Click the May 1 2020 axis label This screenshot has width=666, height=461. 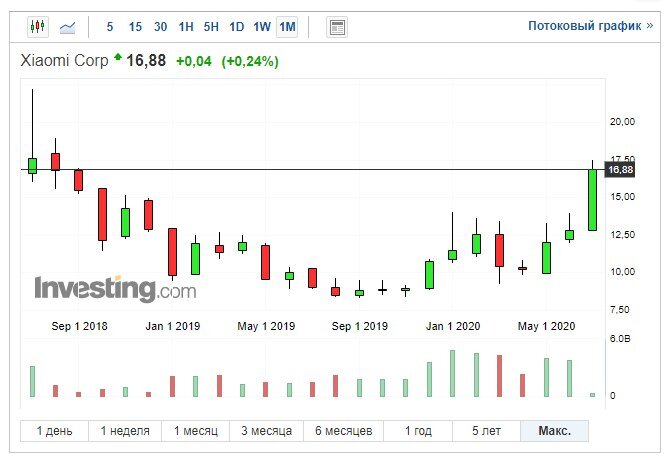[546, 326]
